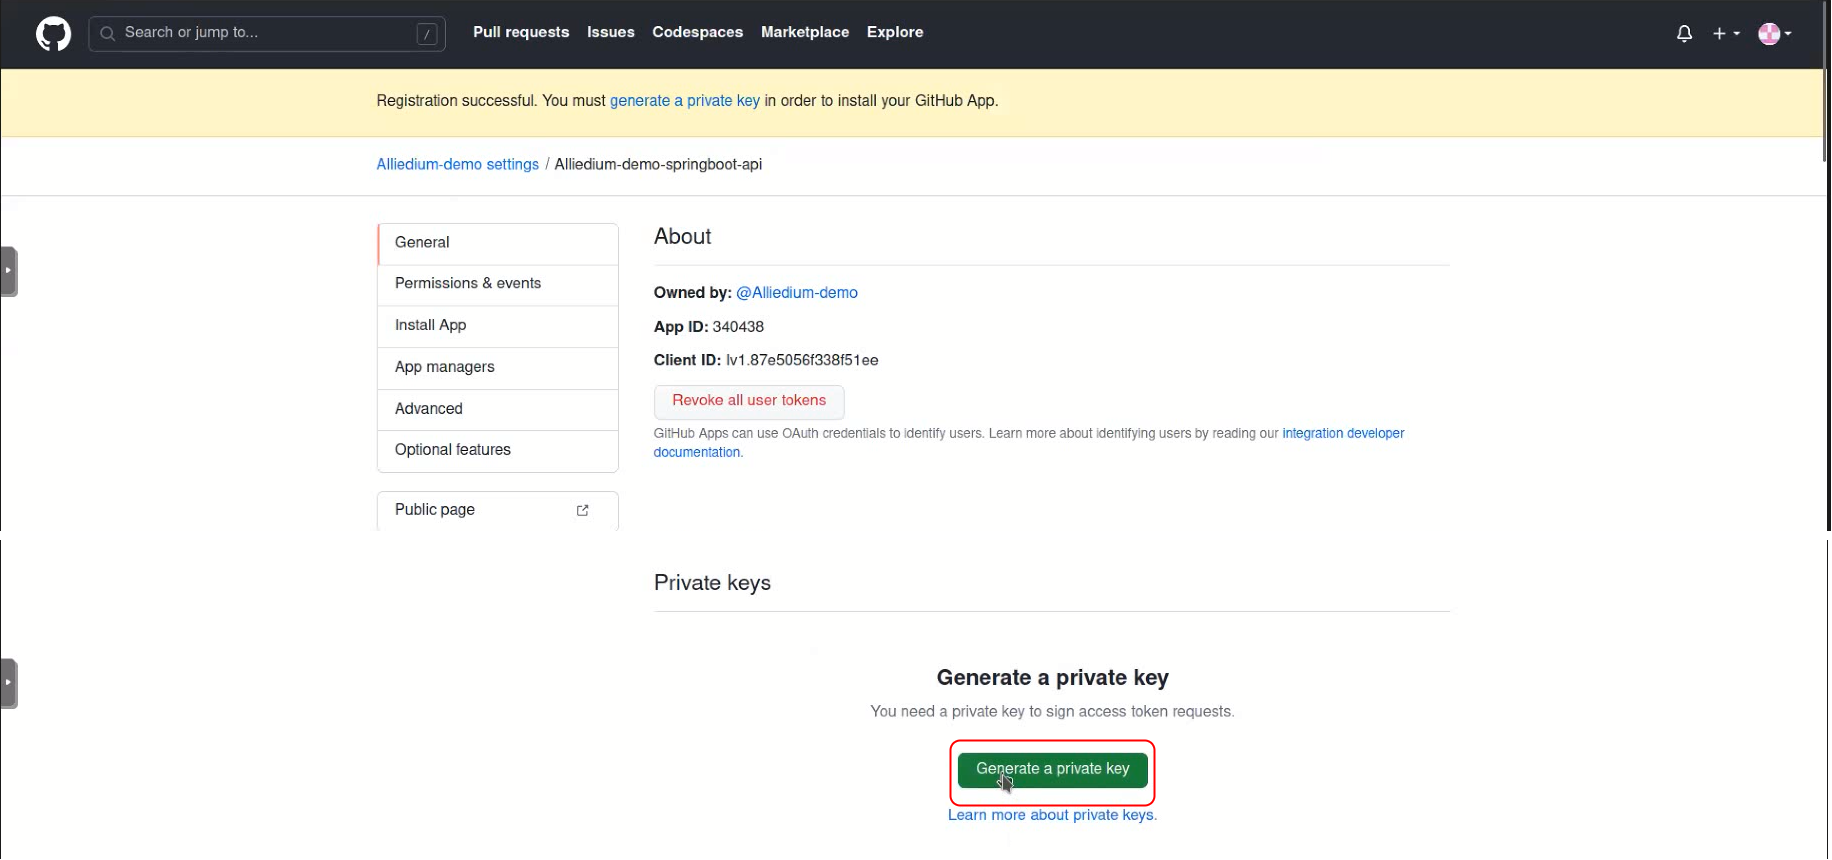The image size is (1832, 860).
Task: Click Alliedium-demo-springboot-api breadcrumb text
Action: tap(658, 164)
